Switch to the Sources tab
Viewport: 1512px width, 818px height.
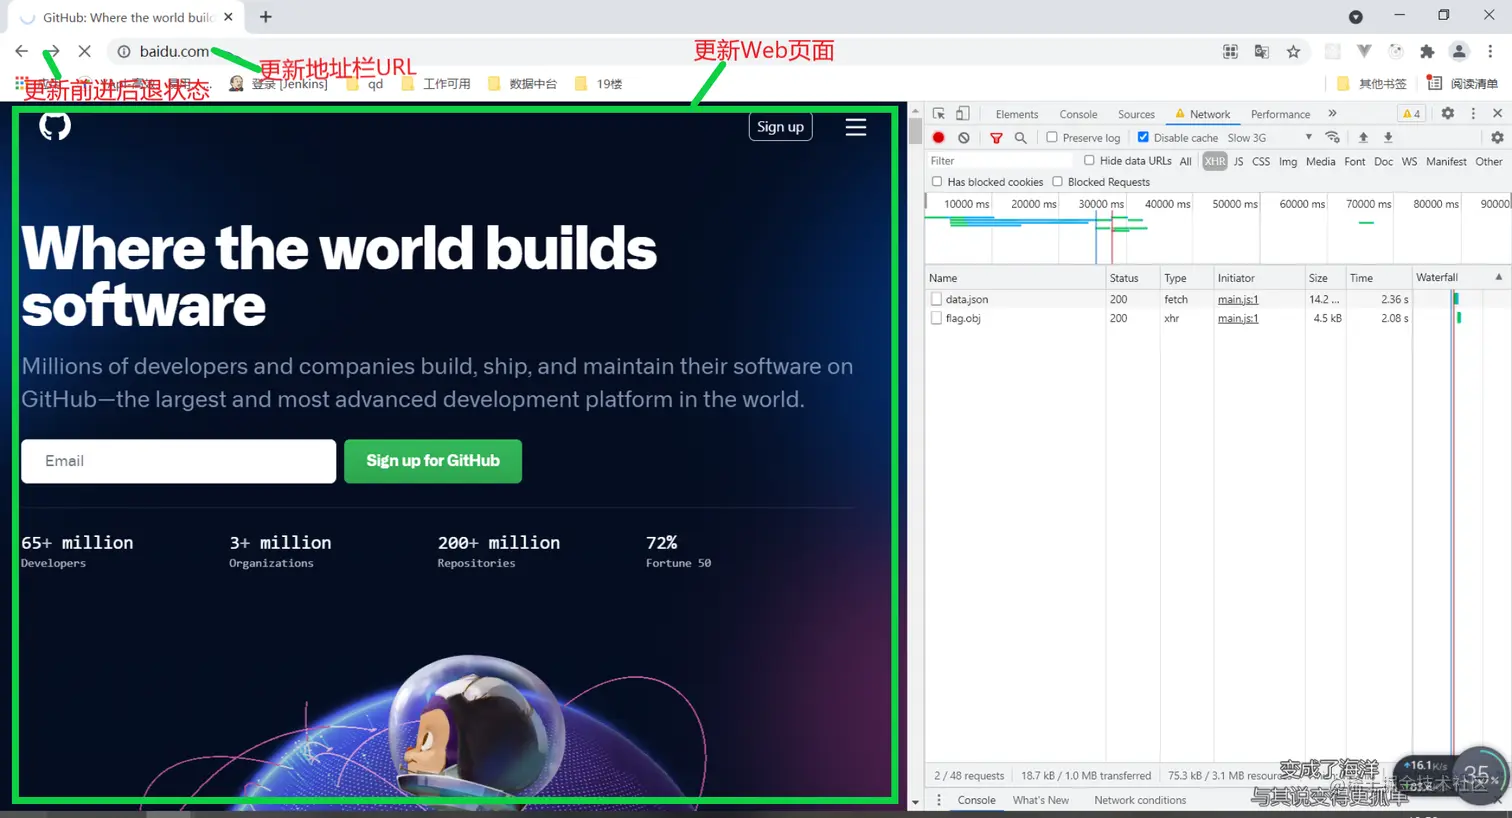pos(1136,114)
